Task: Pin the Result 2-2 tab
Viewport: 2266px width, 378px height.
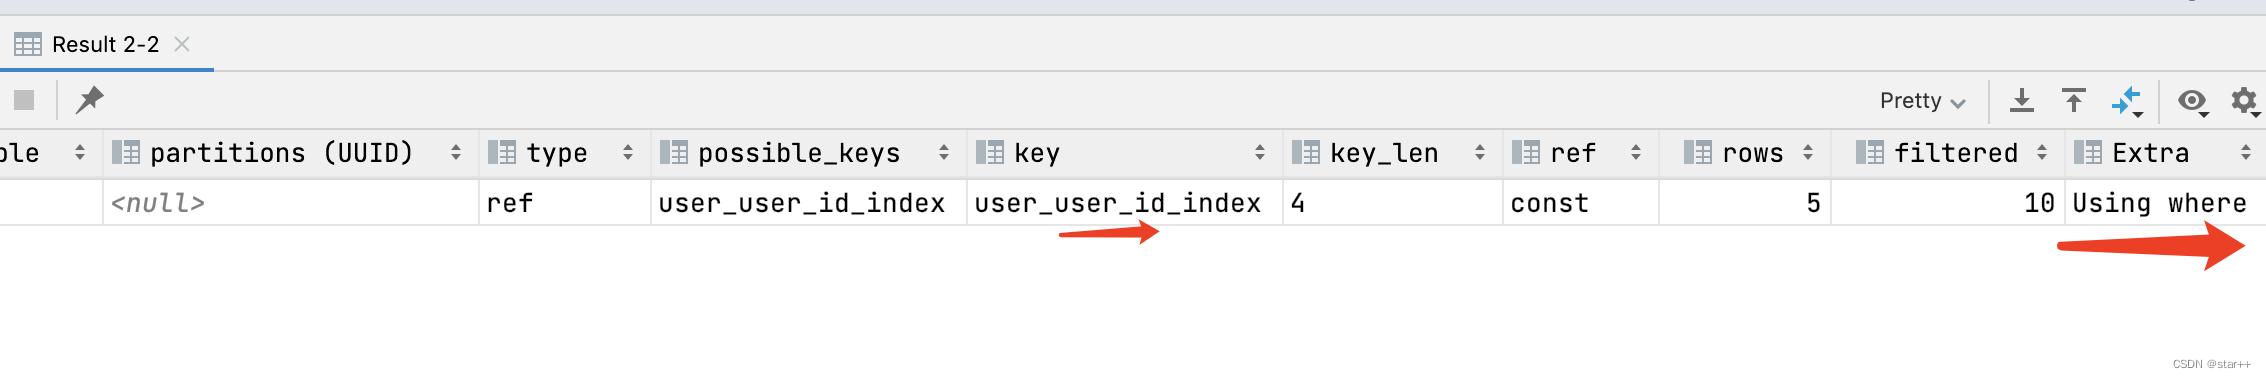Action: coord(89,100)
